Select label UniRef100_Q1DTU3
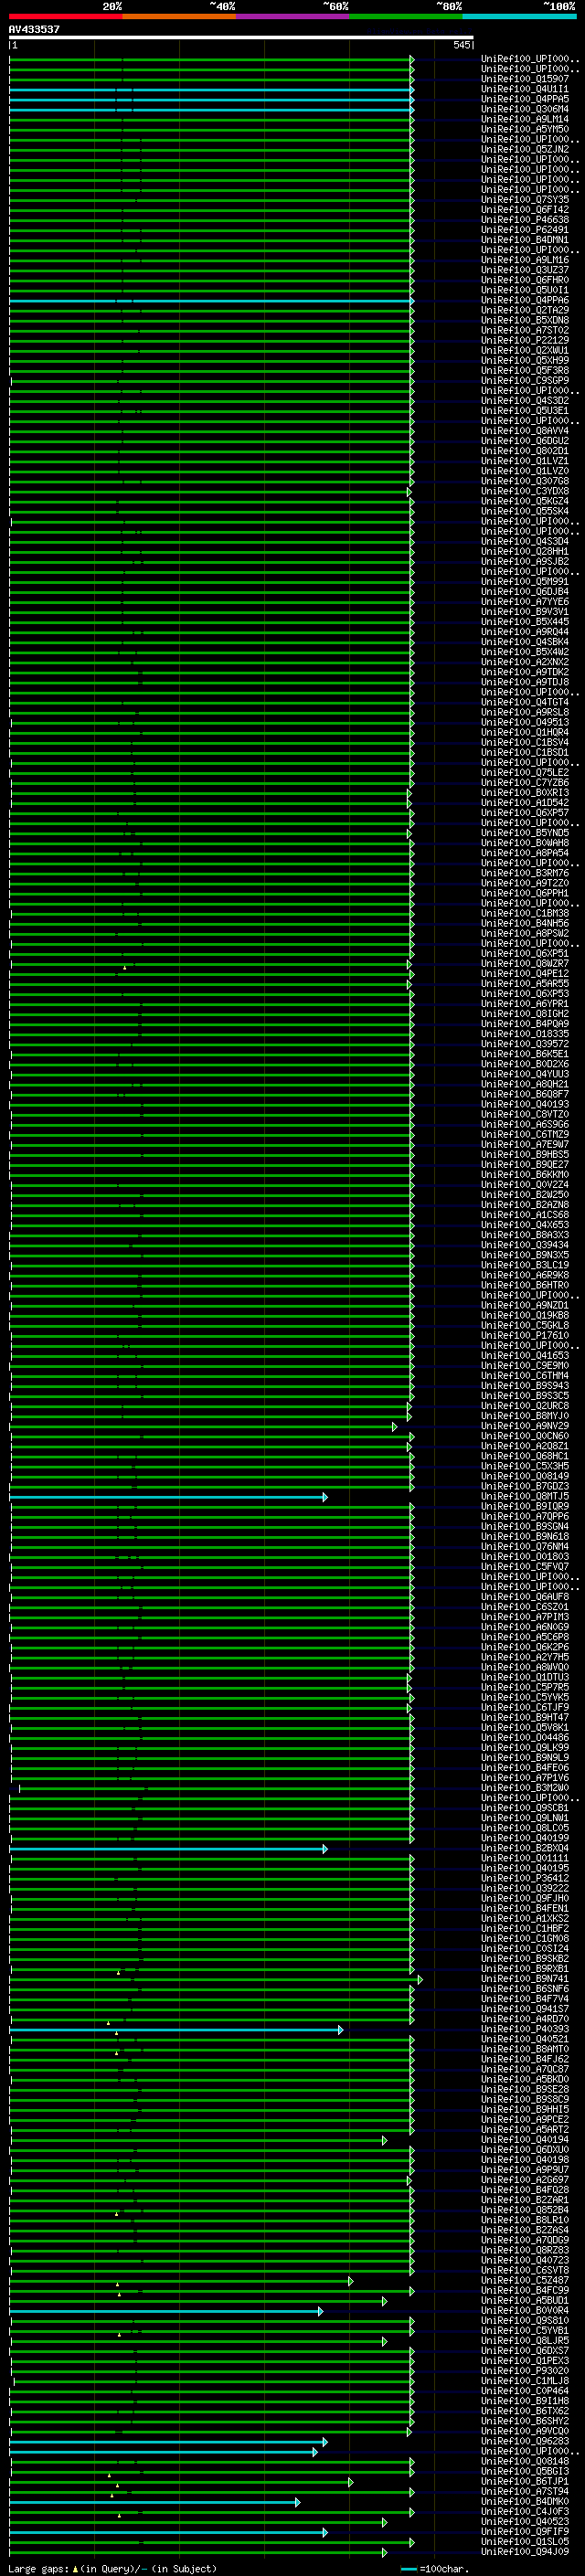The height and width of the screenshot is (2576, 585). click(525, 1677)
